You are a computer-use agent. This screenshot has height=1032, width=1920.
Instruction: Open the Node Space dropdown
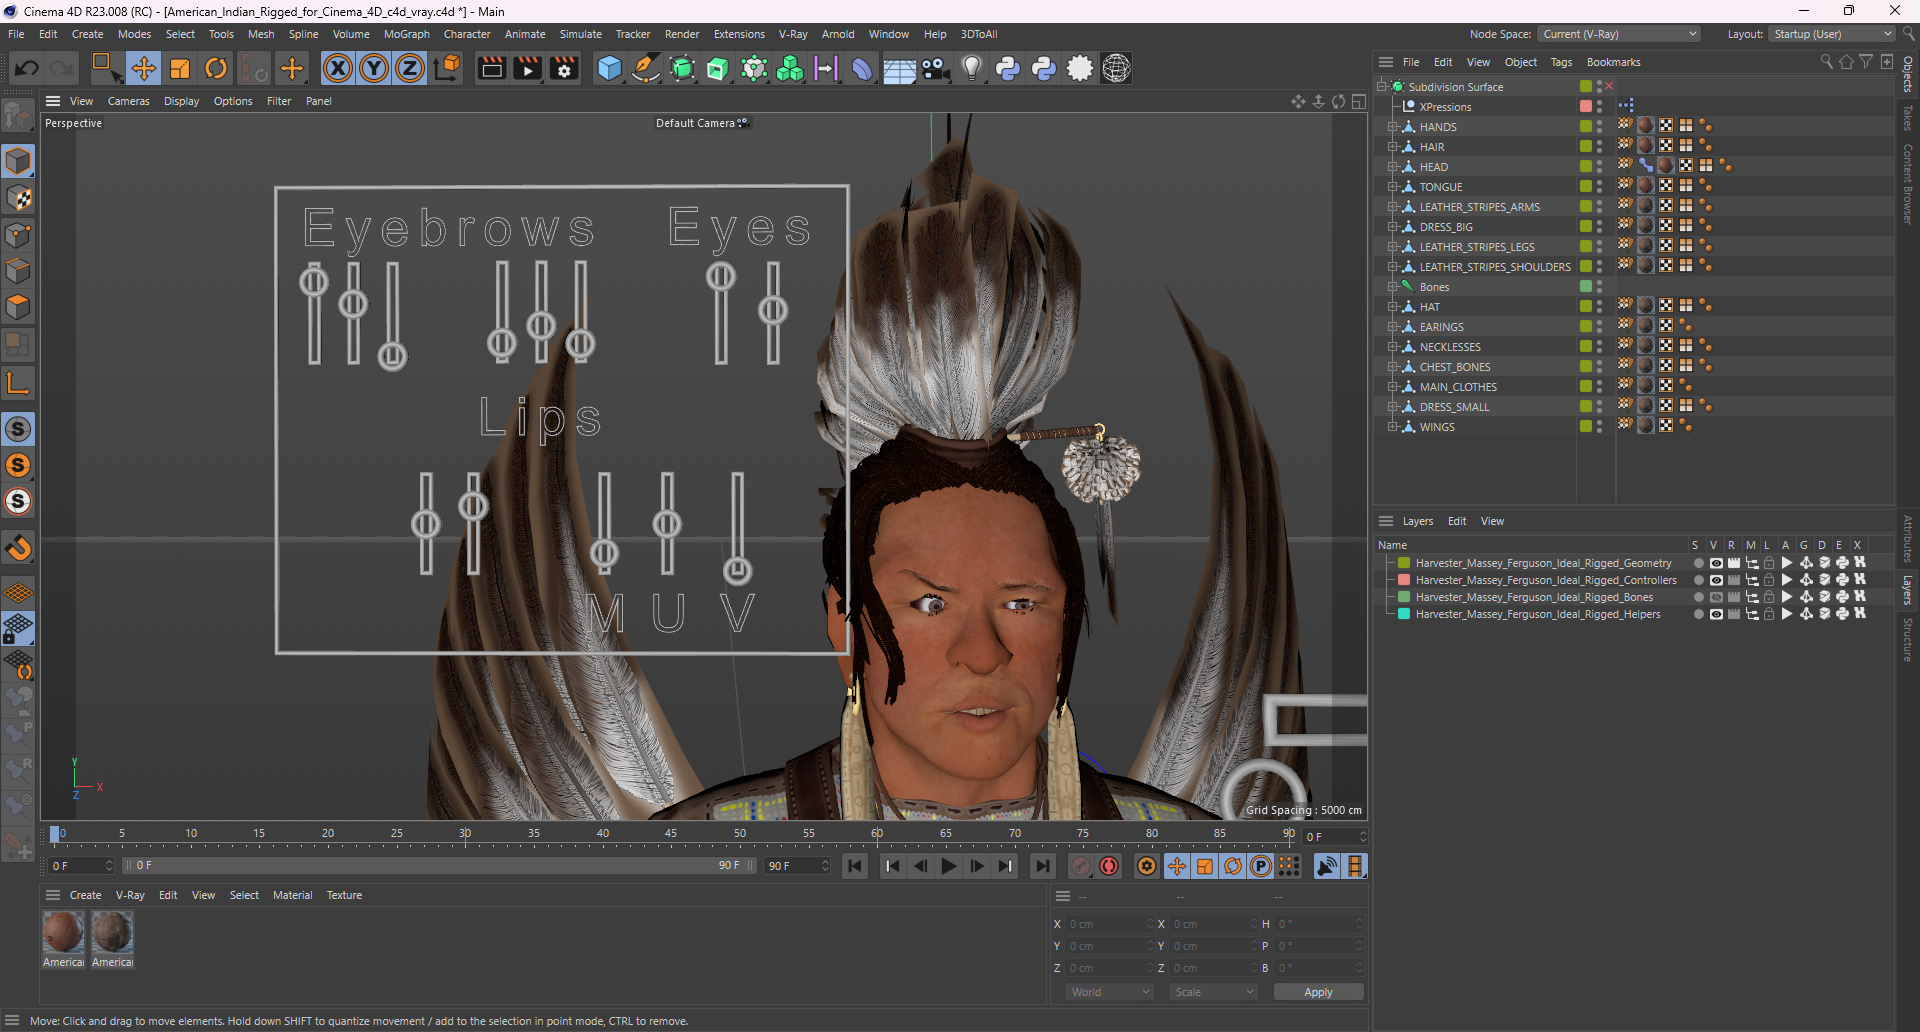tap(1619, 34)
